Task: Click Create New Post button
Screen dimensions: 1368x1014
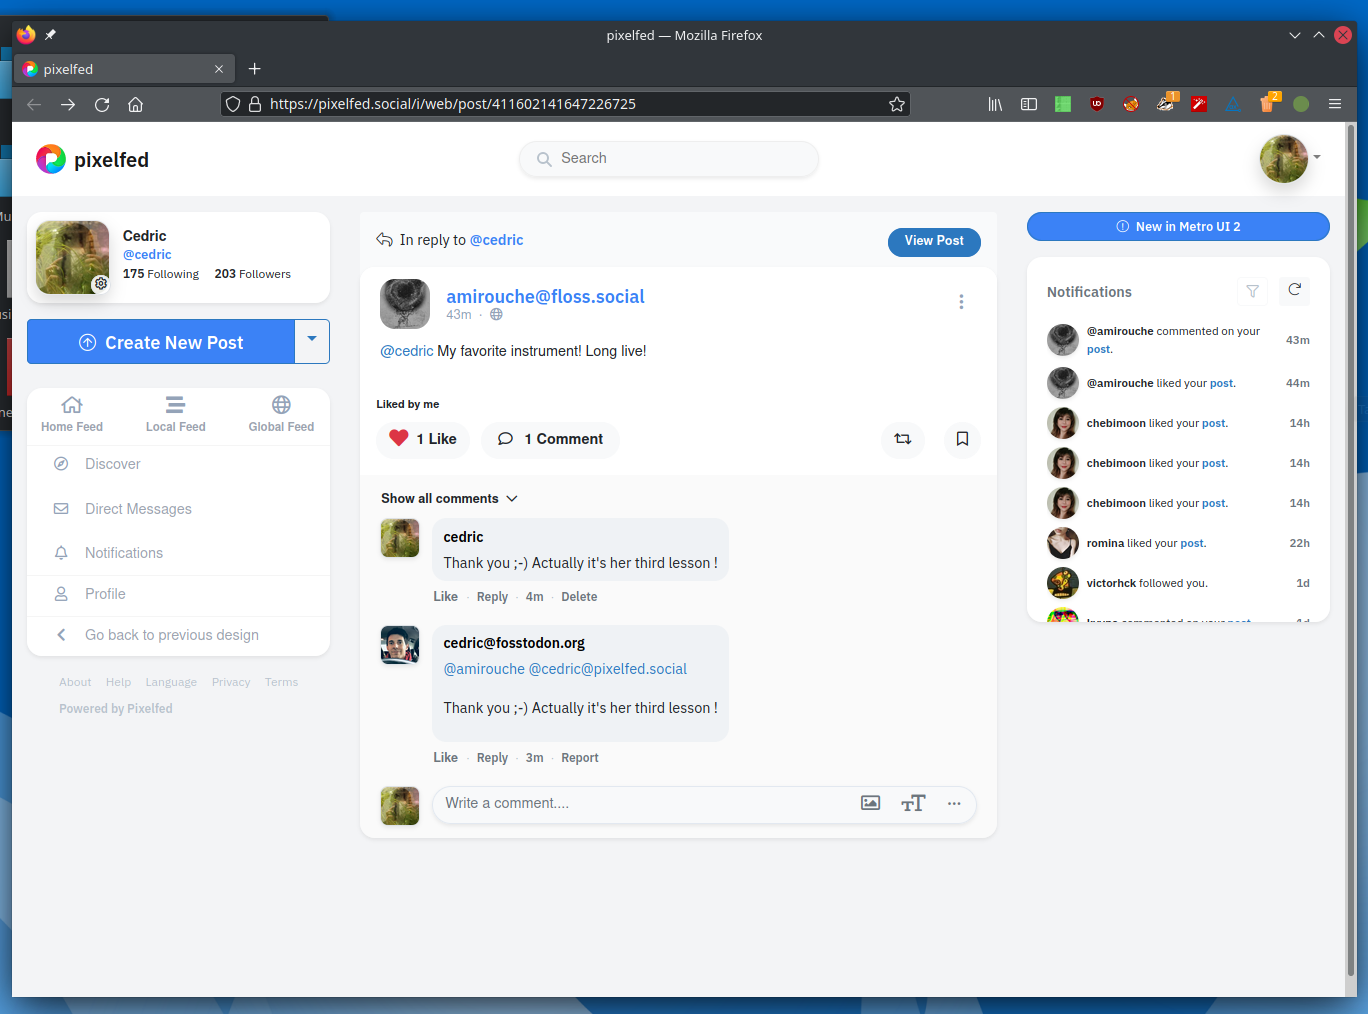Action: coord(161,342)
